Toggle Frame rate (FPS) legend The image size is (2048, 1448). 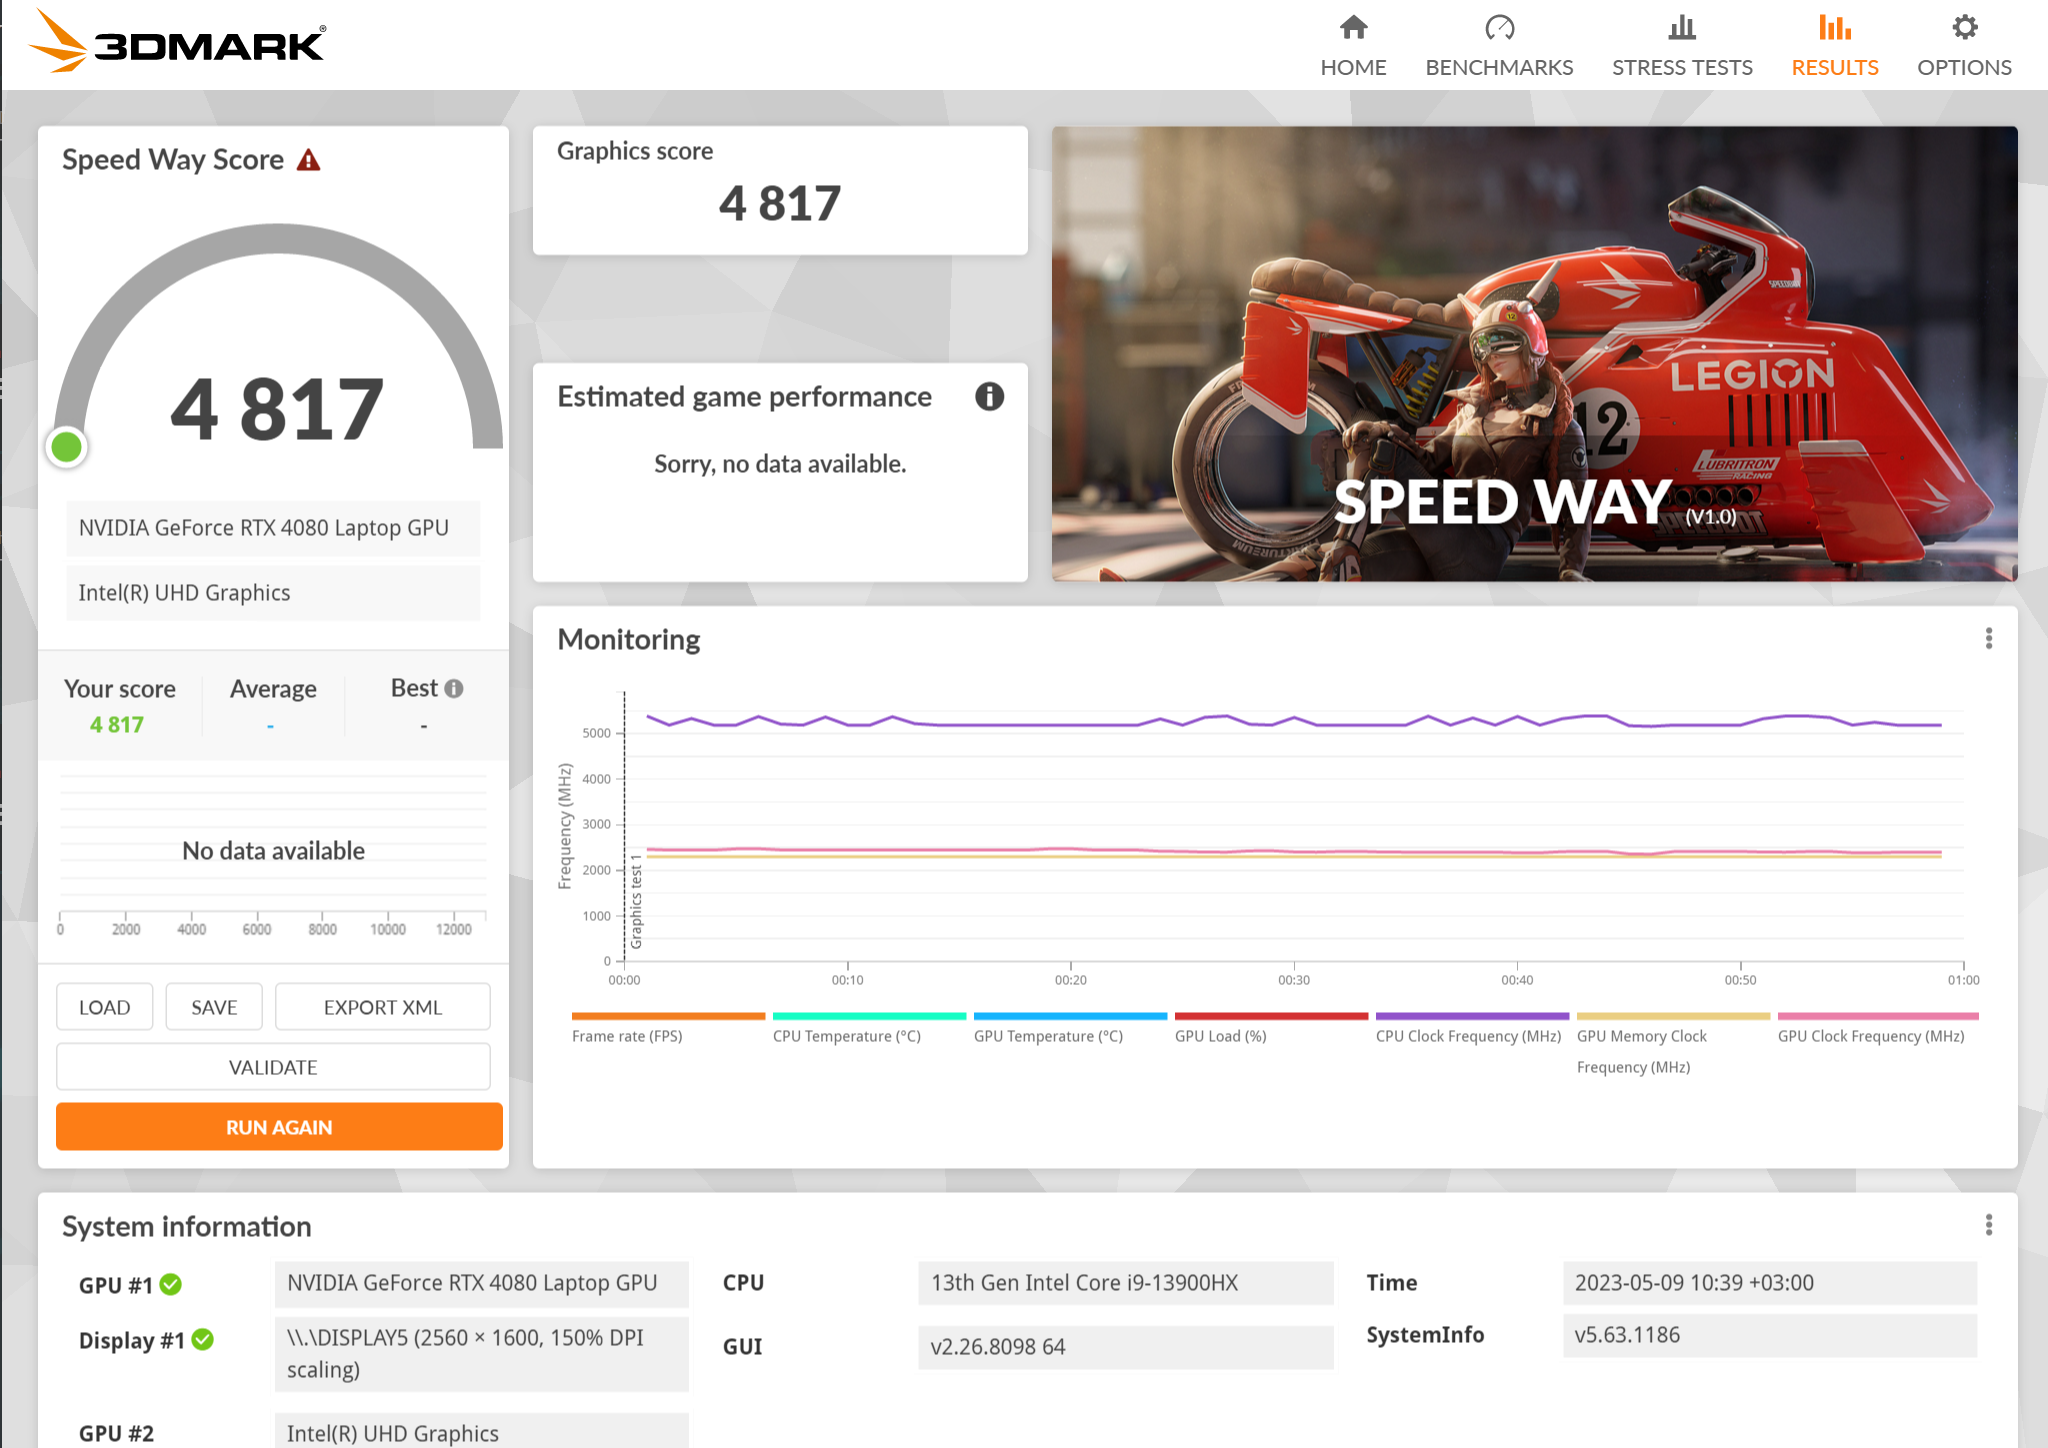(668, 1029)
